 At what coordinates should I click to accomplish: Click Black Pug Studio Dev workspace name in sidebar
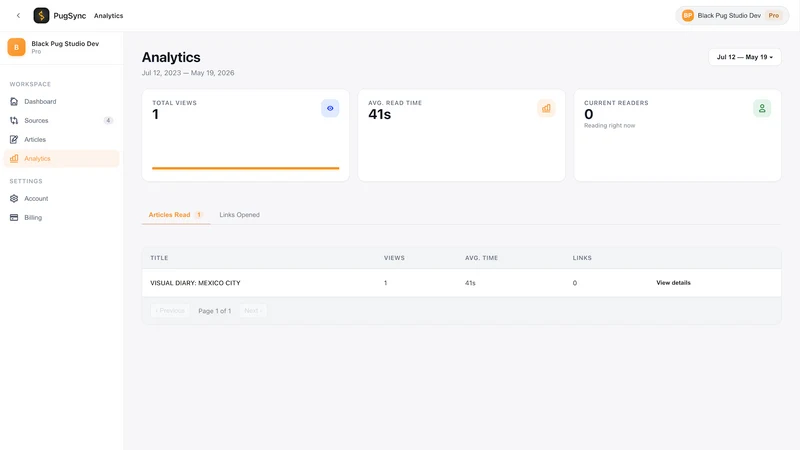[65, 44]
